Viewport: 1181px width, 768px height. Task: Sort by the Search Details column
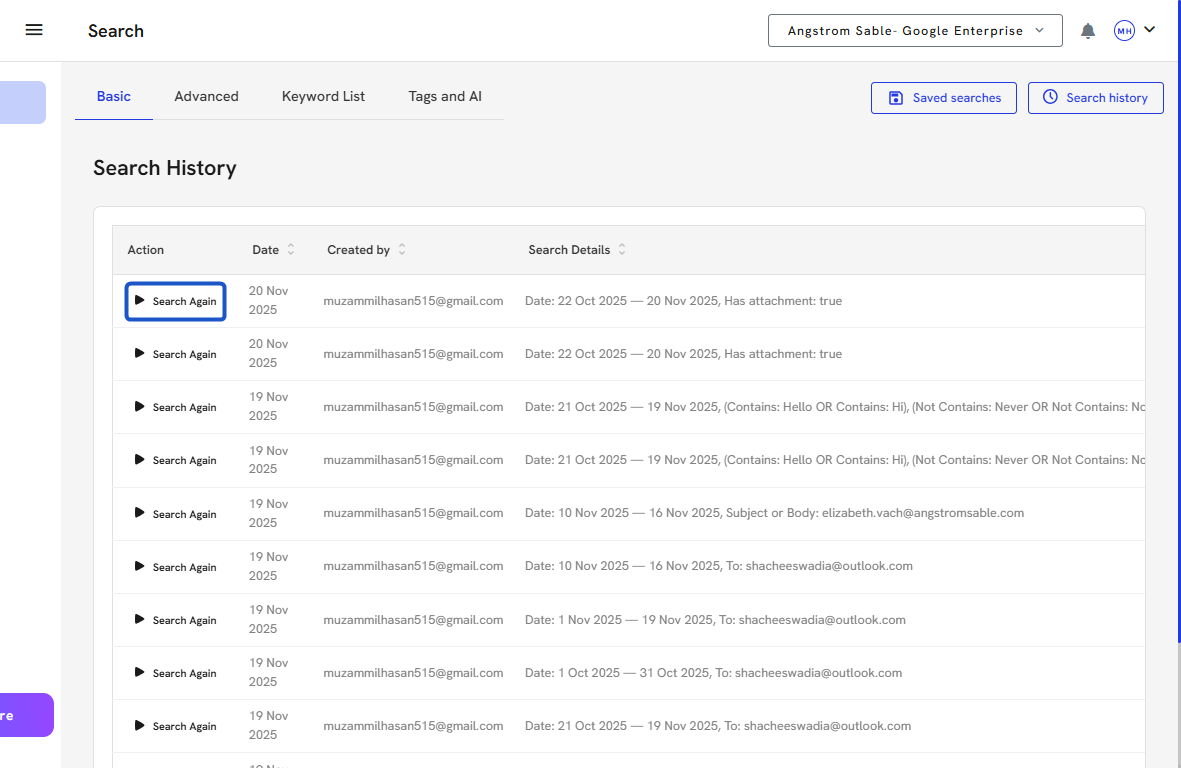622,250
